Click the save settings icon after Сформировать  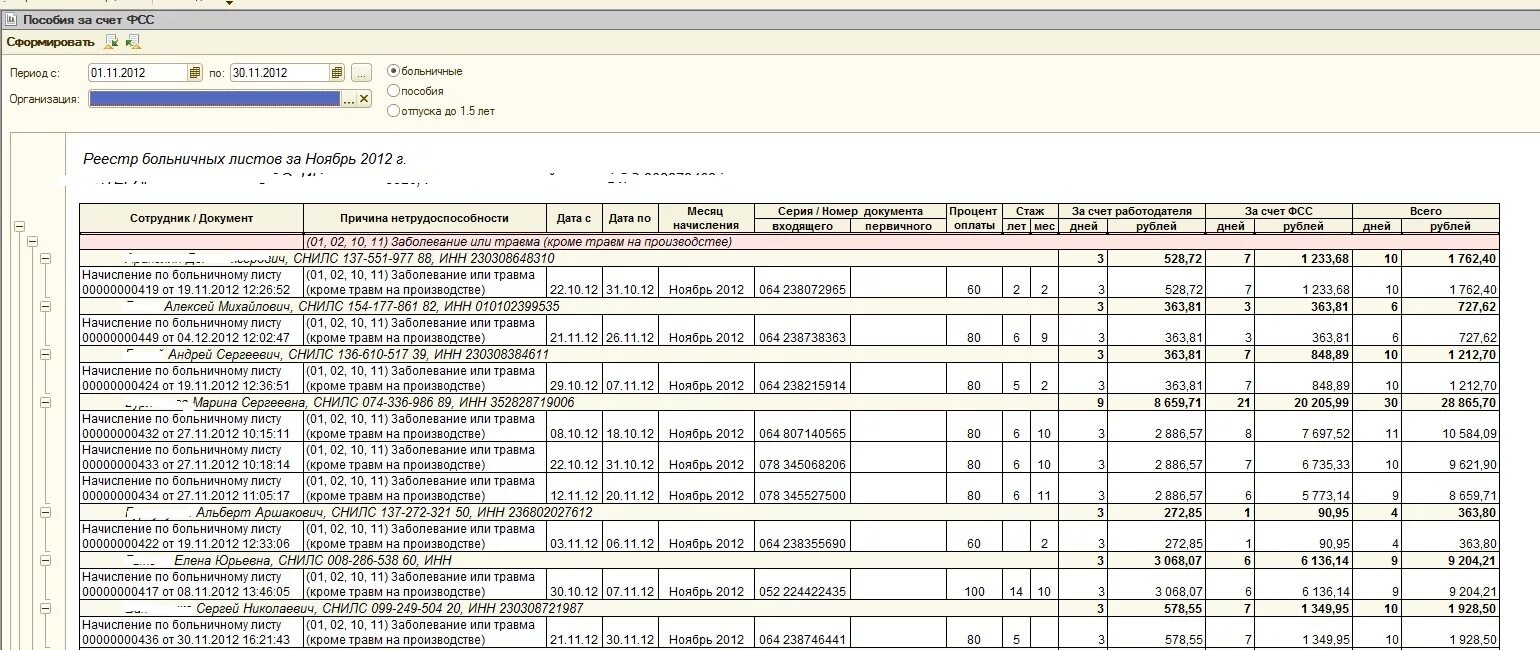pos(112,41)
